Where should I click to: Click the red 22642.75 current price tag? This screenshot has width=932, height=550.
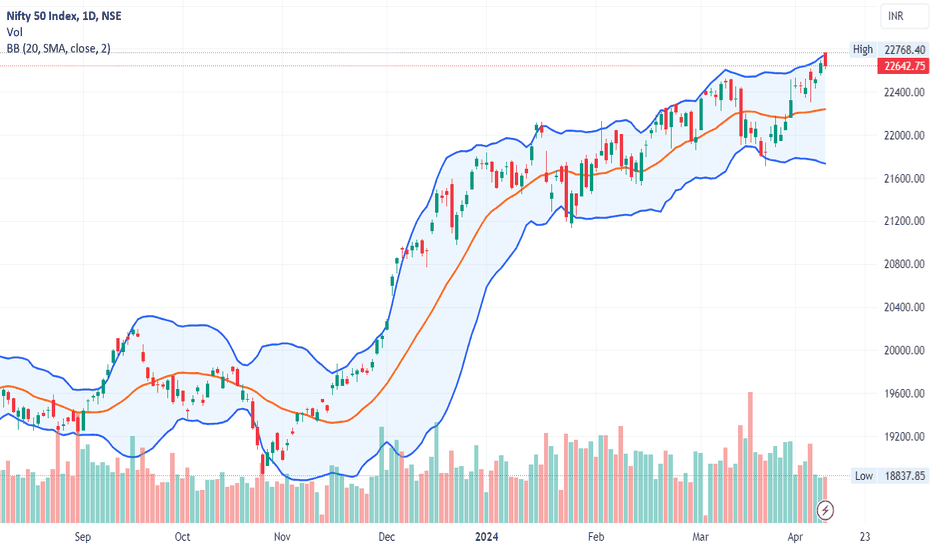click(903, 66)
